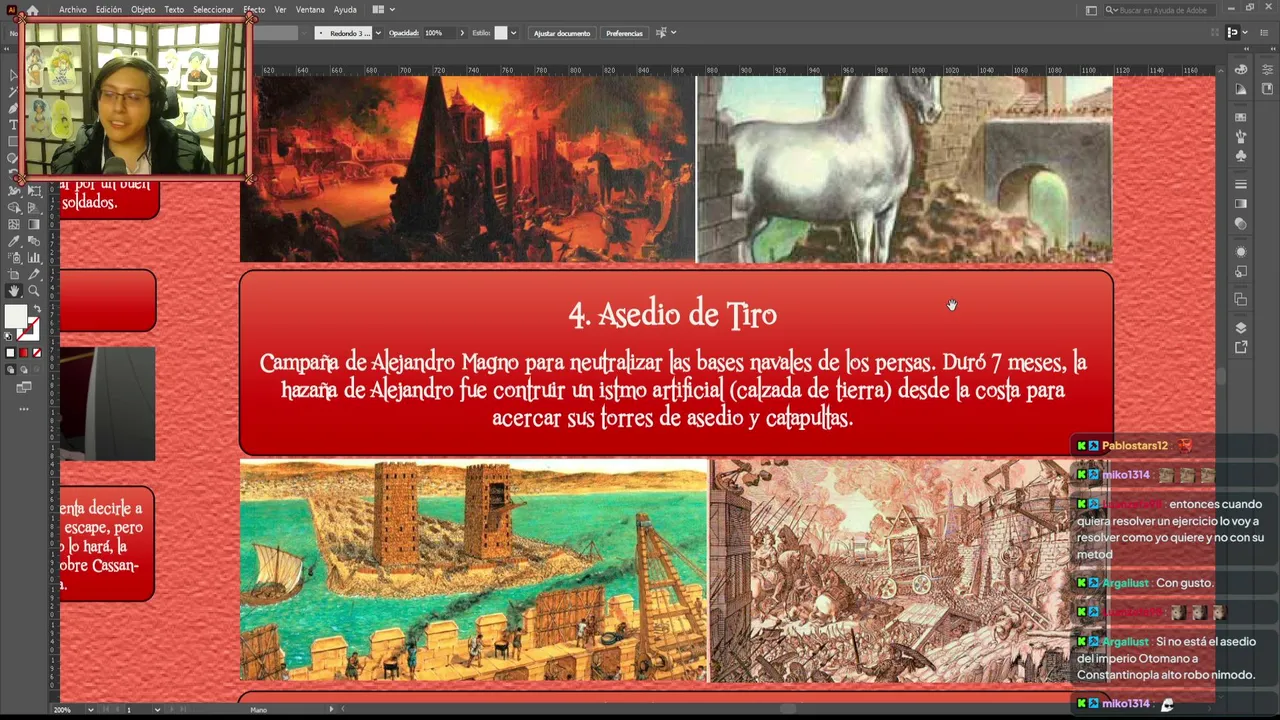Select the Blend tool
This screenshot has height=720, width=1280.
pos(33,241)
